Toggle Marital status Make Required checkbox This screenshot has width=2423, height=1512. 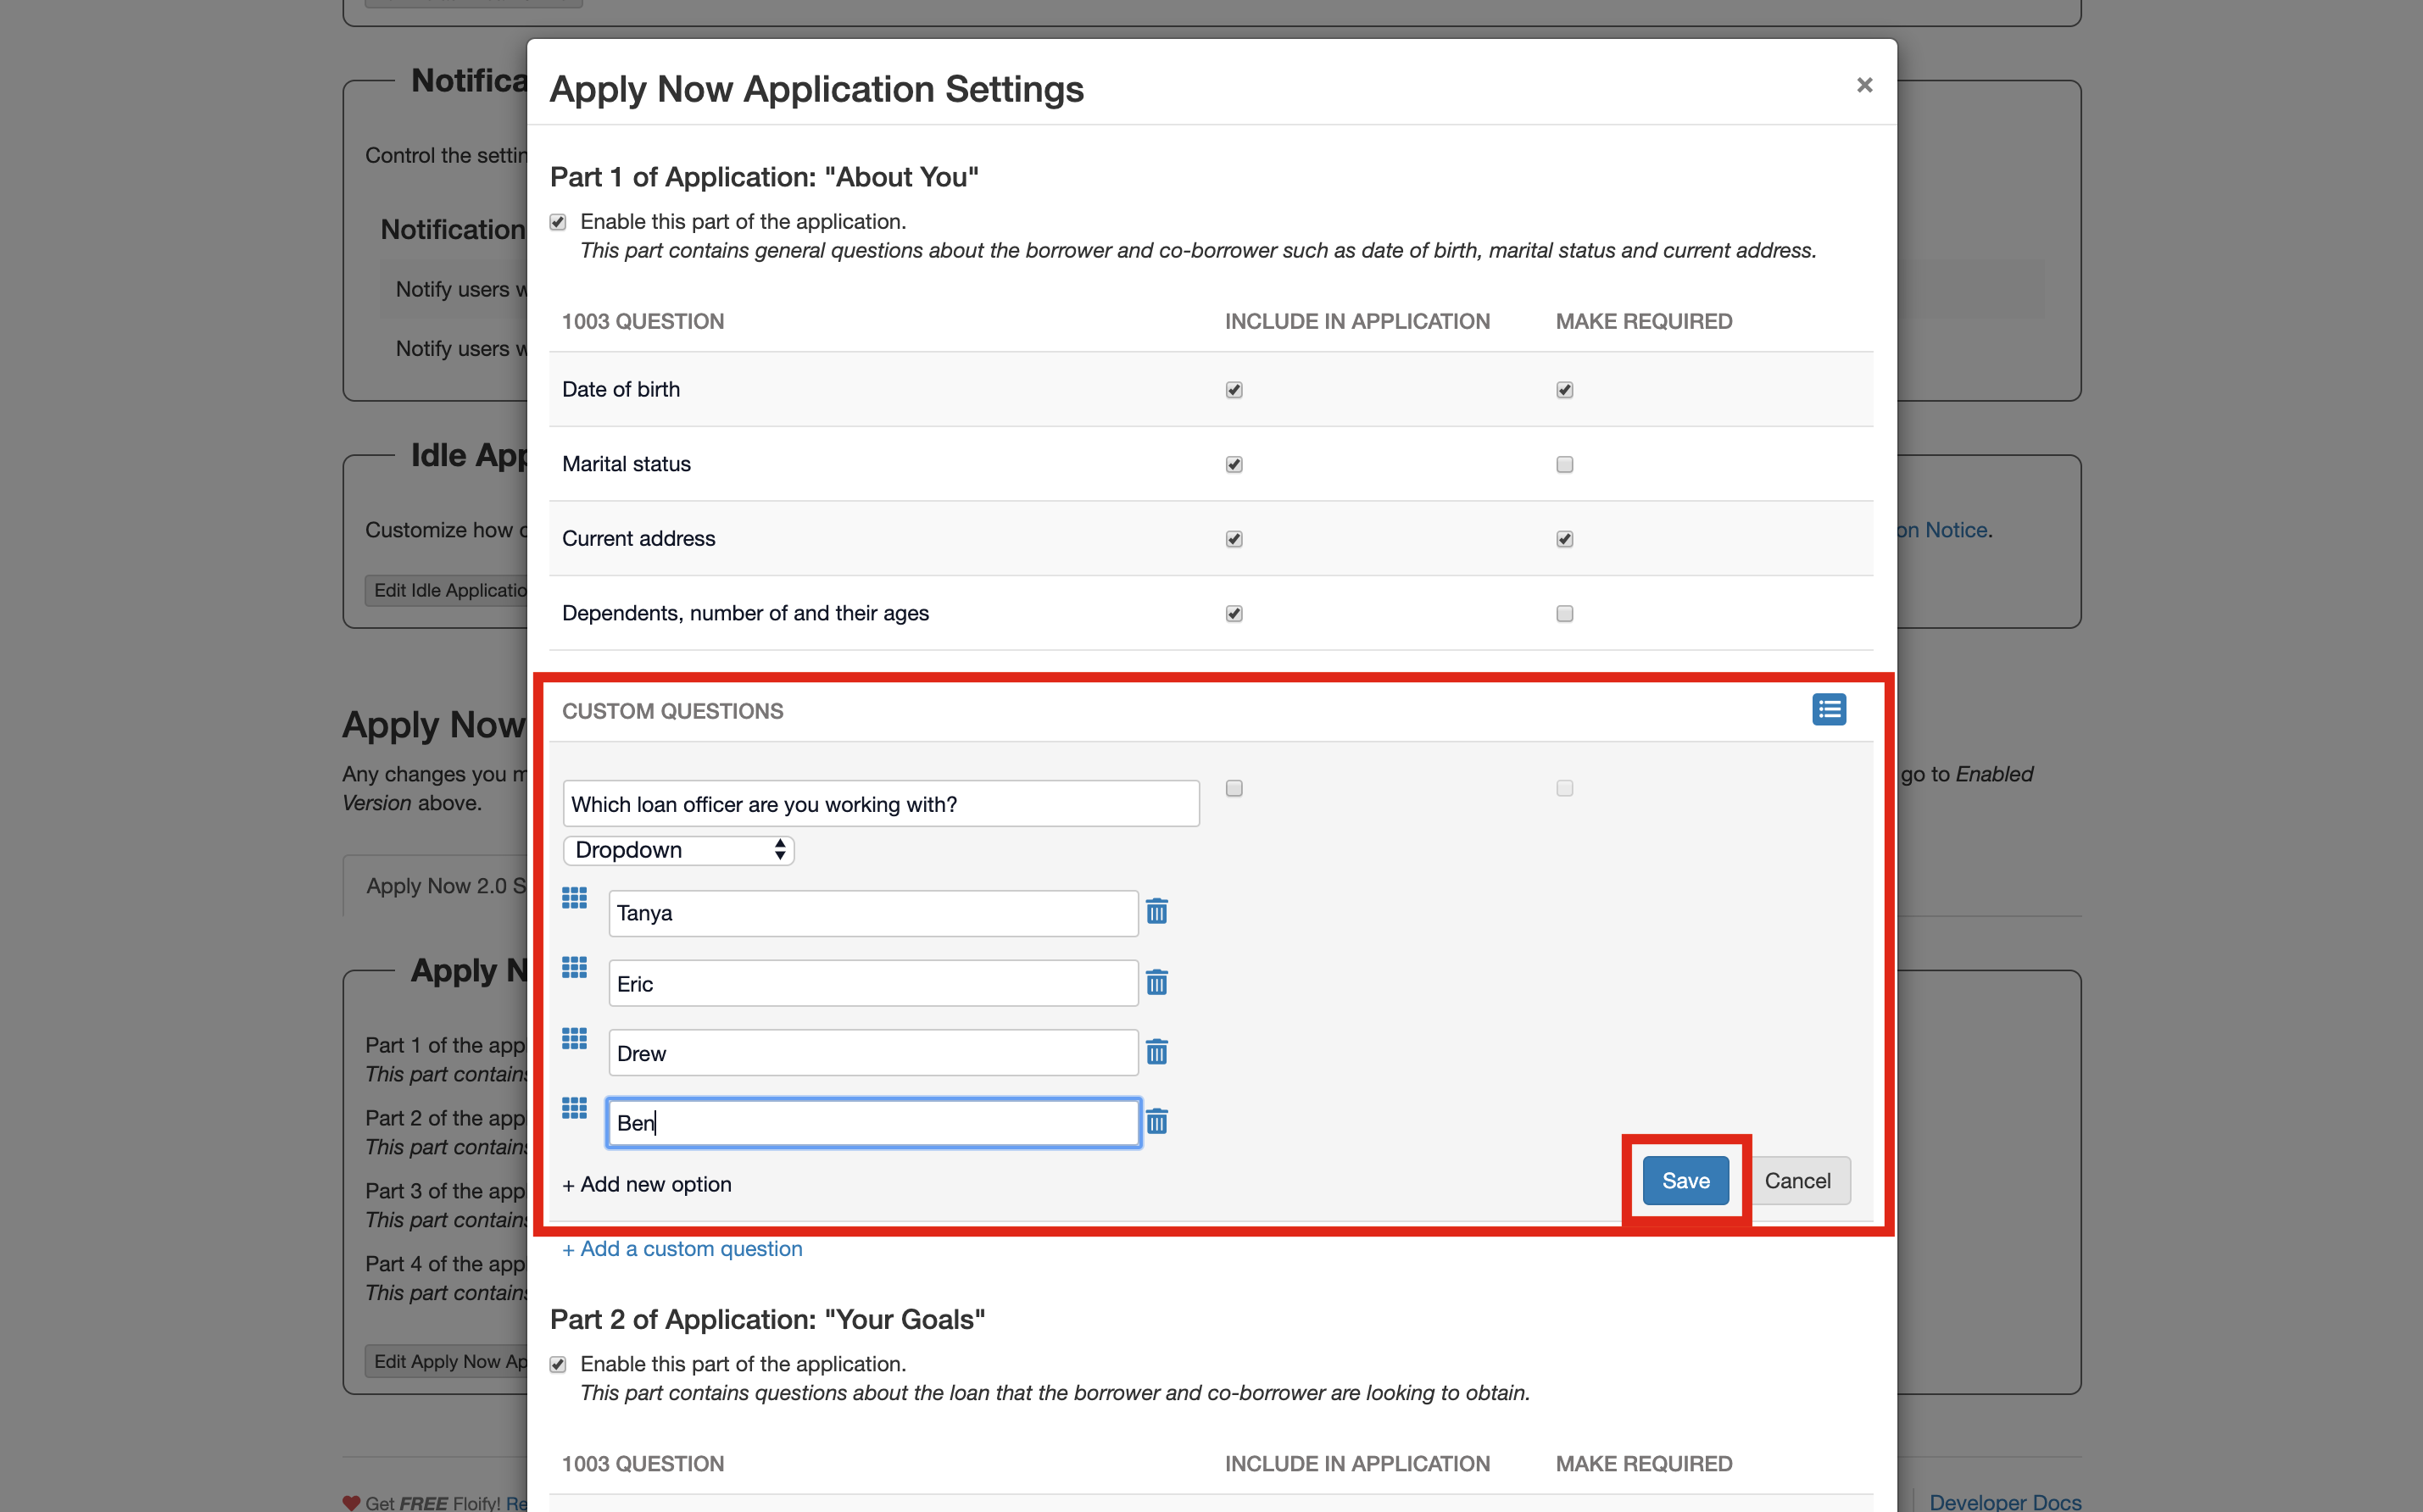1565,464
